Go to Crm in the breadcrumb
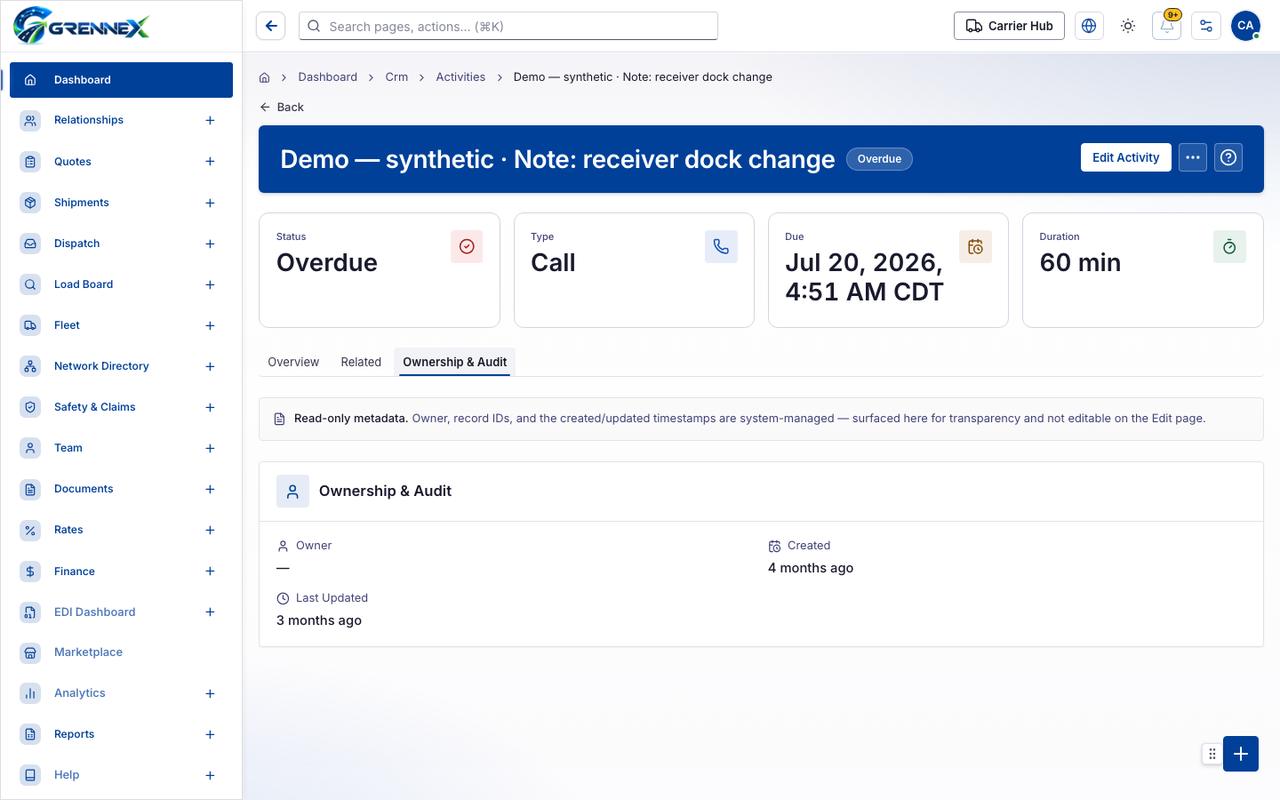 [397, 77]
